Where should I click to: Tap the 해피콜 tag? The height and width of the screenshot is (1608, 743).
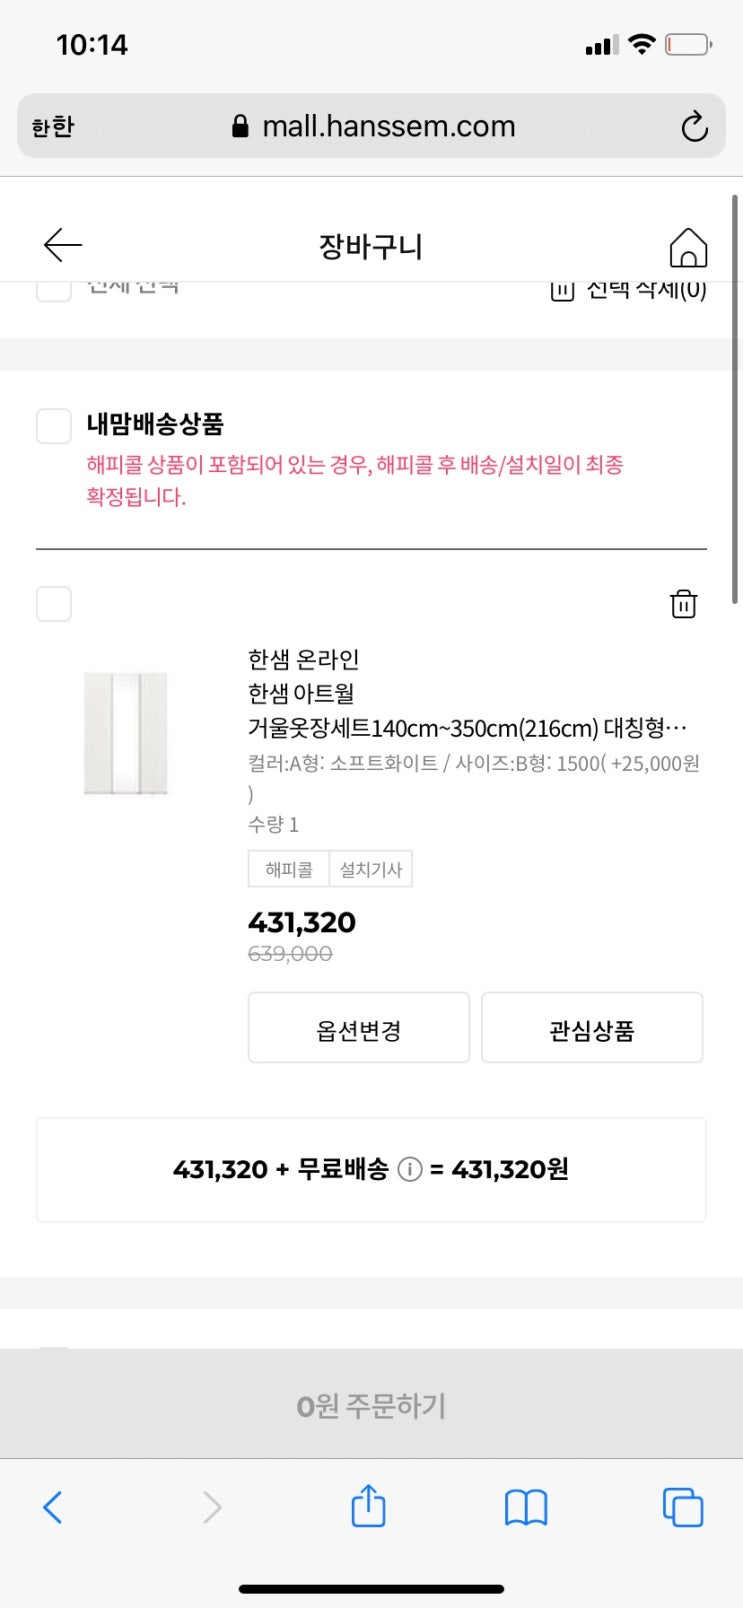tap(288, 869)
